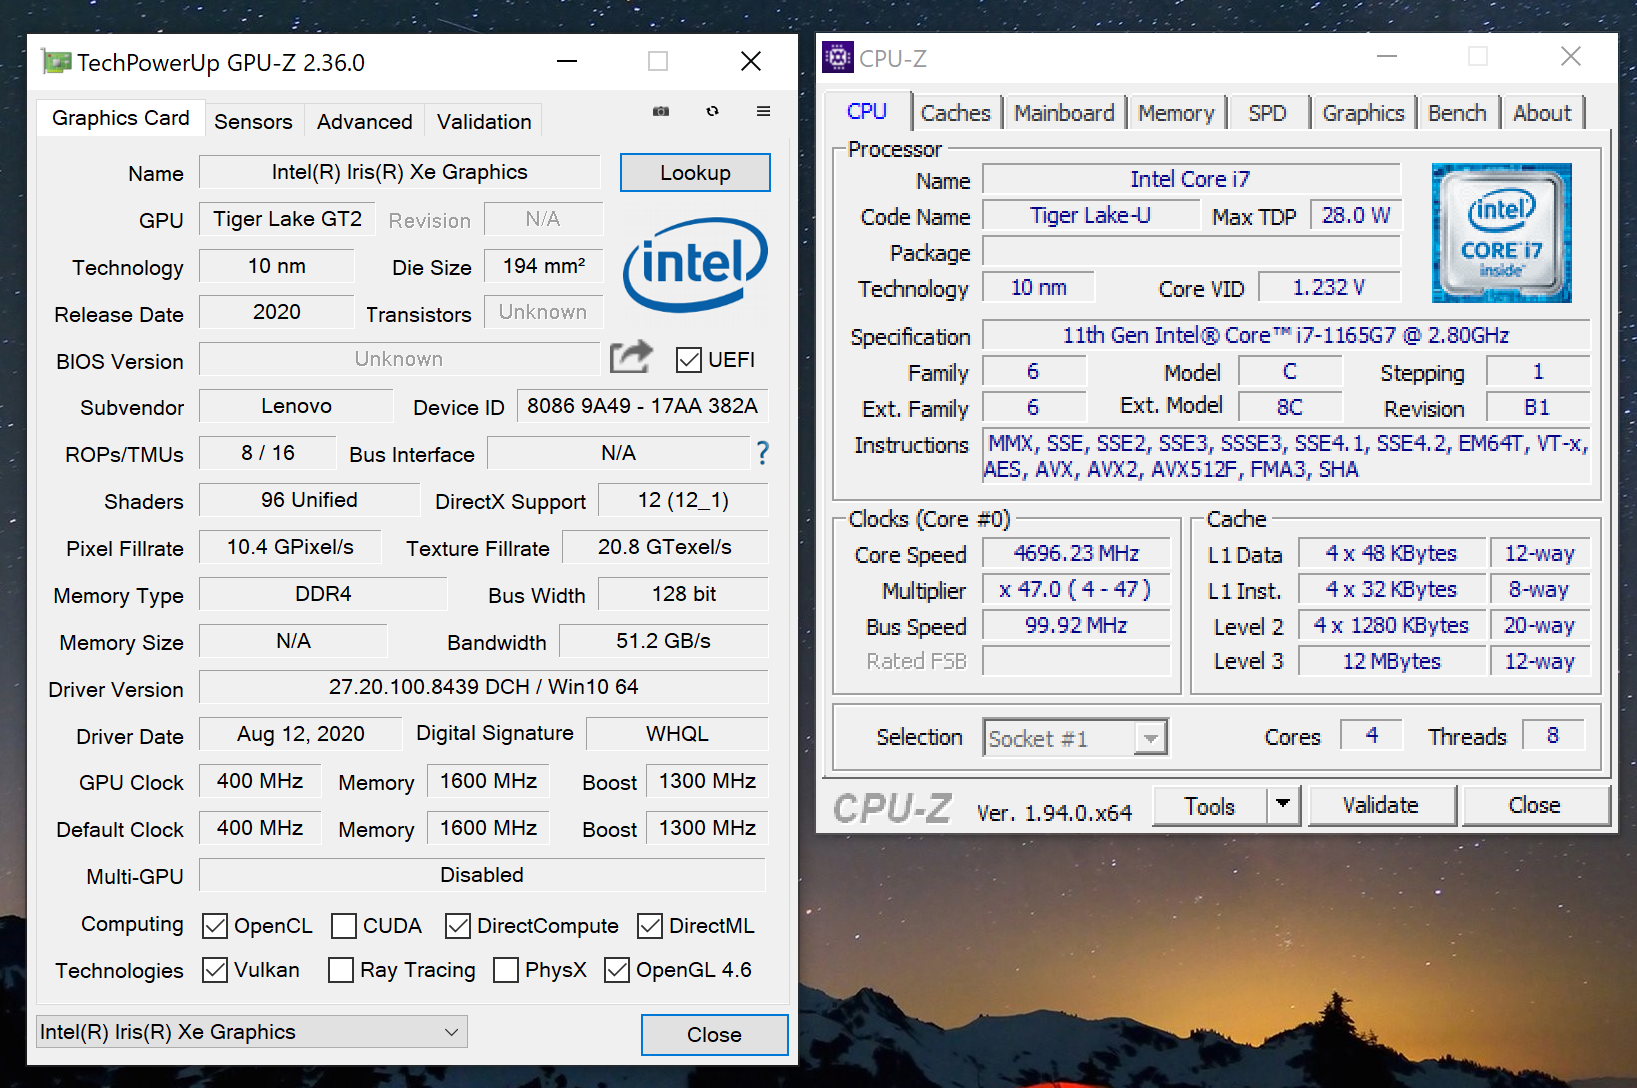Click the Instructions list text in CPU-Z
Viewport: 1637px width, 1088px height.
[1286, 456]
